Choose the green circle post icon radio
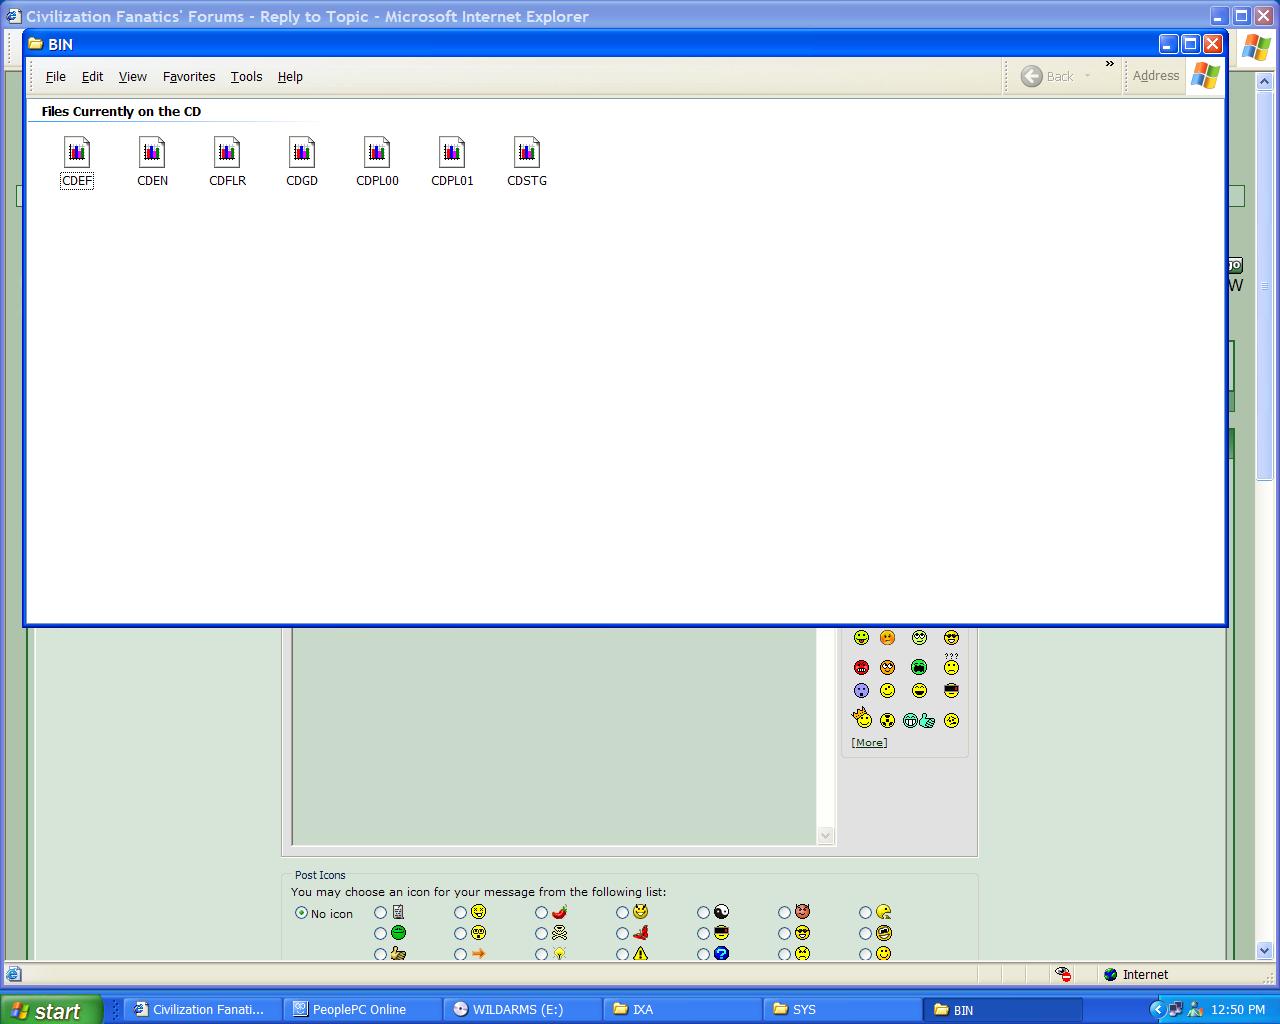Image resolution: width=1280 pixels, height=1024 pixels. coord(380,934)
